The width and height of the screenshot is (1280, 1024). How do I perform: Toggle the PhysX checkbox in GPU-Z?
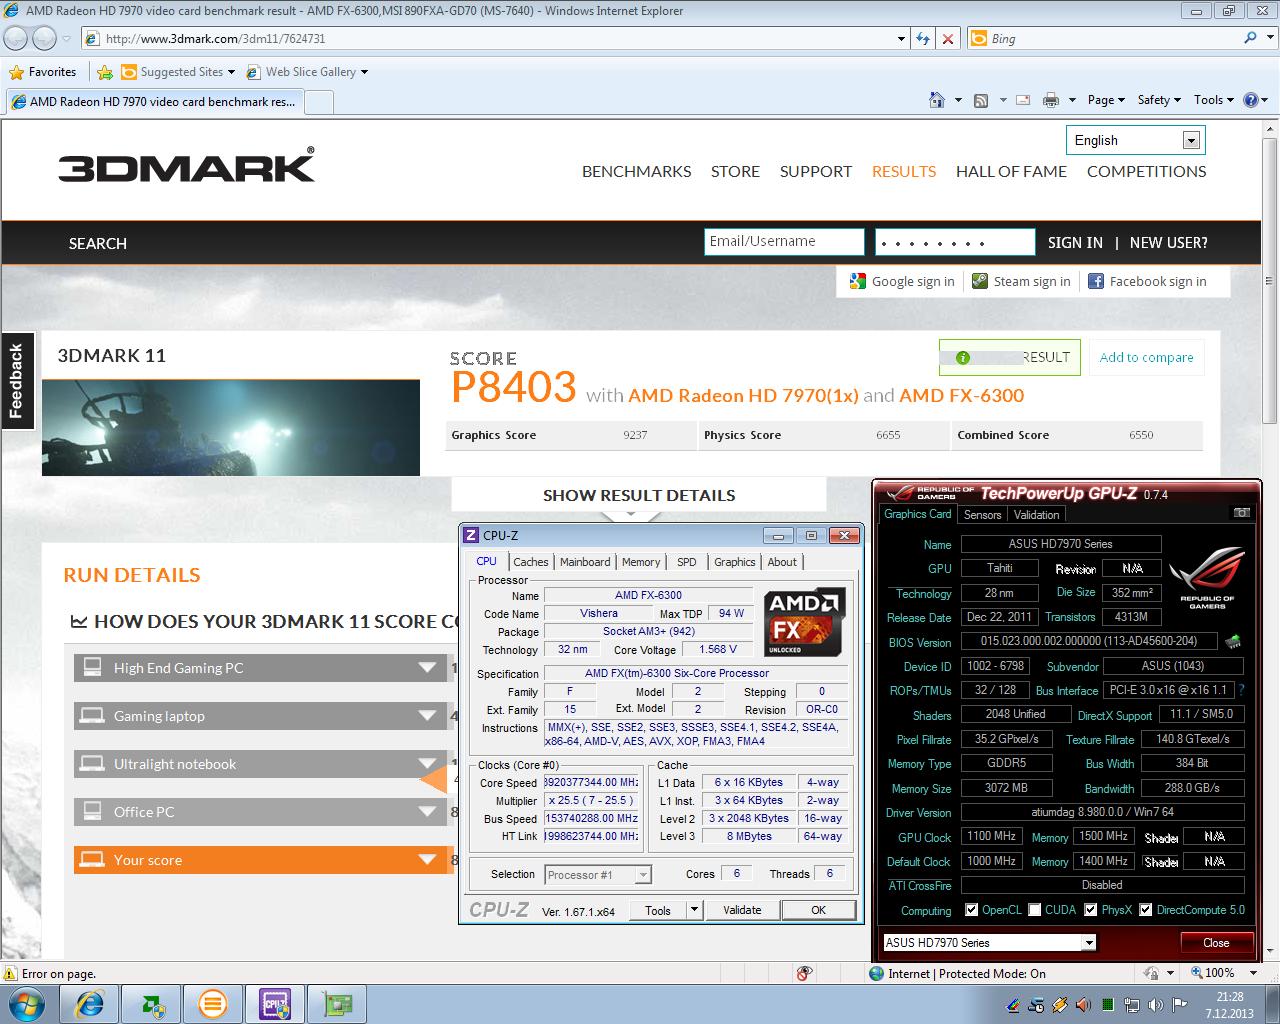point(1090,910)
